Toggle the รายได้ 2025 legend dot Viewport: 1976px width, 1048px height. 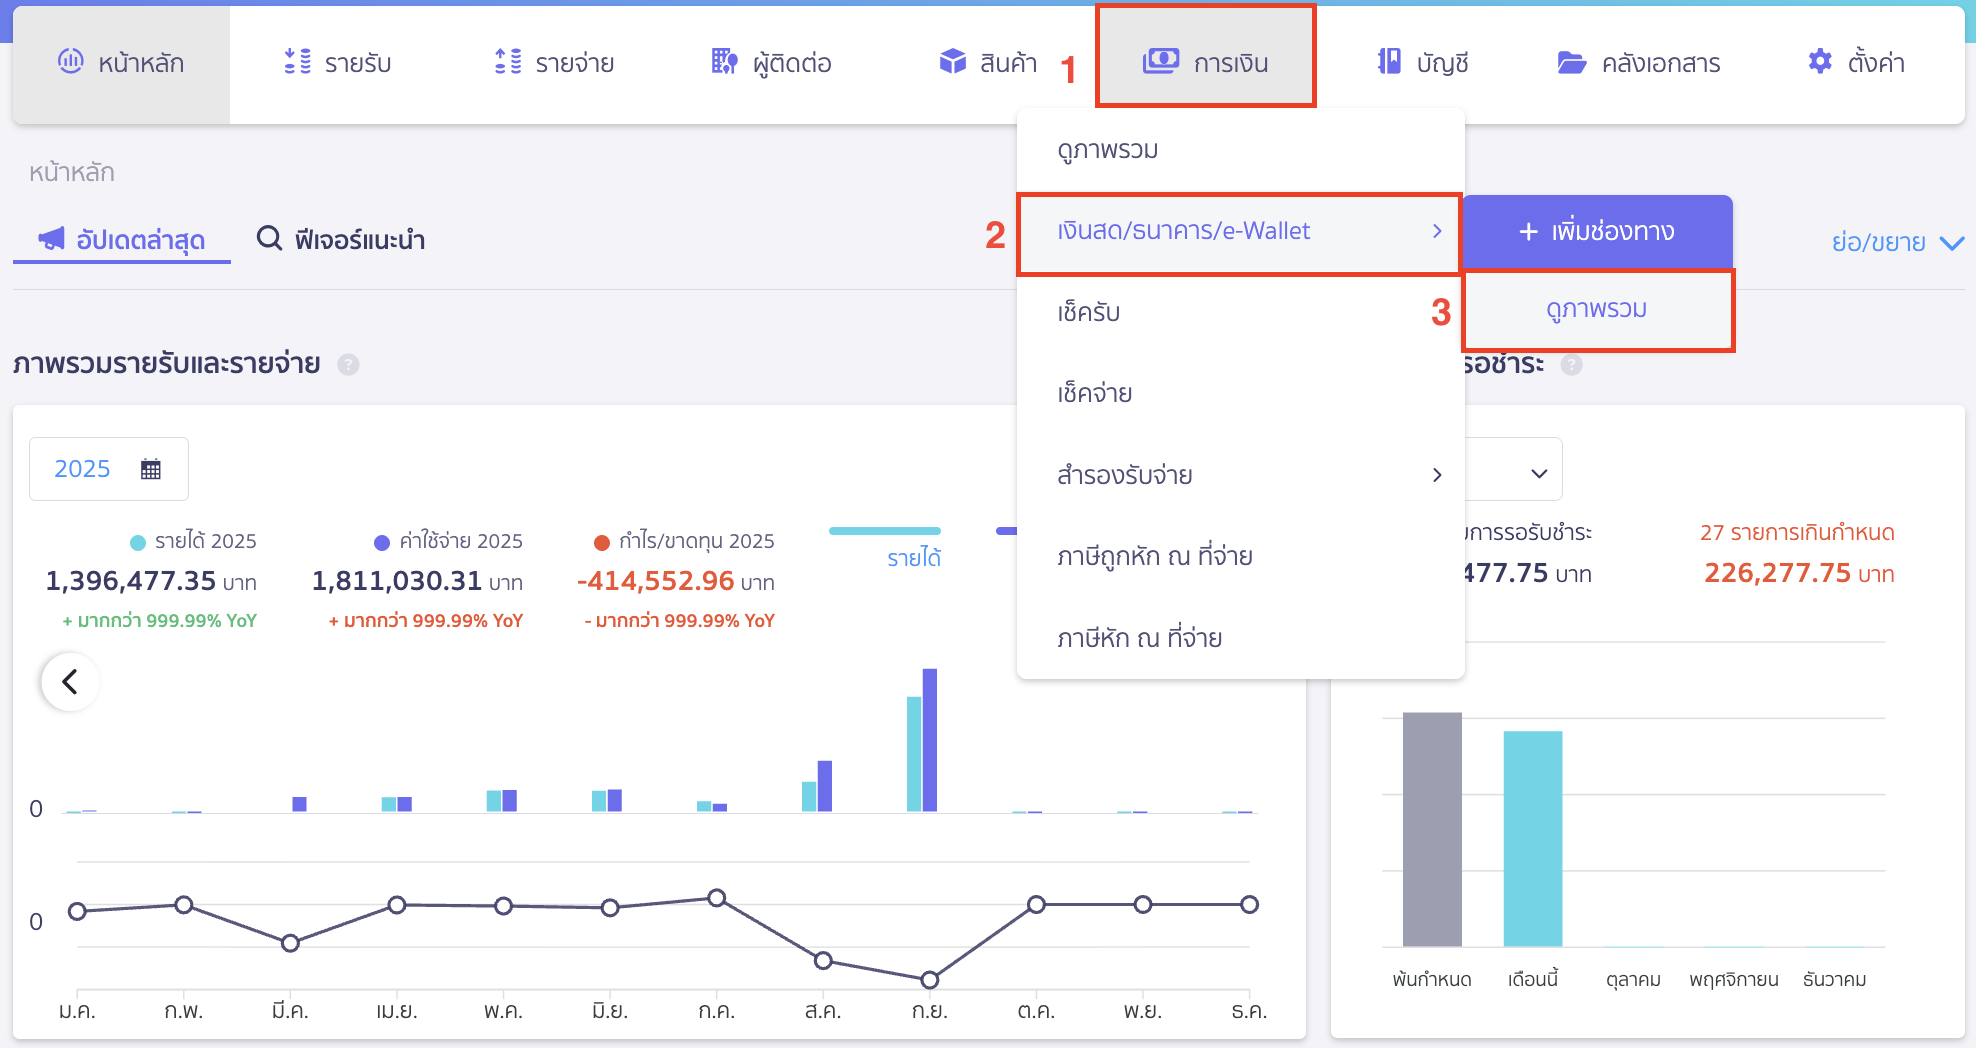point(138,542)
